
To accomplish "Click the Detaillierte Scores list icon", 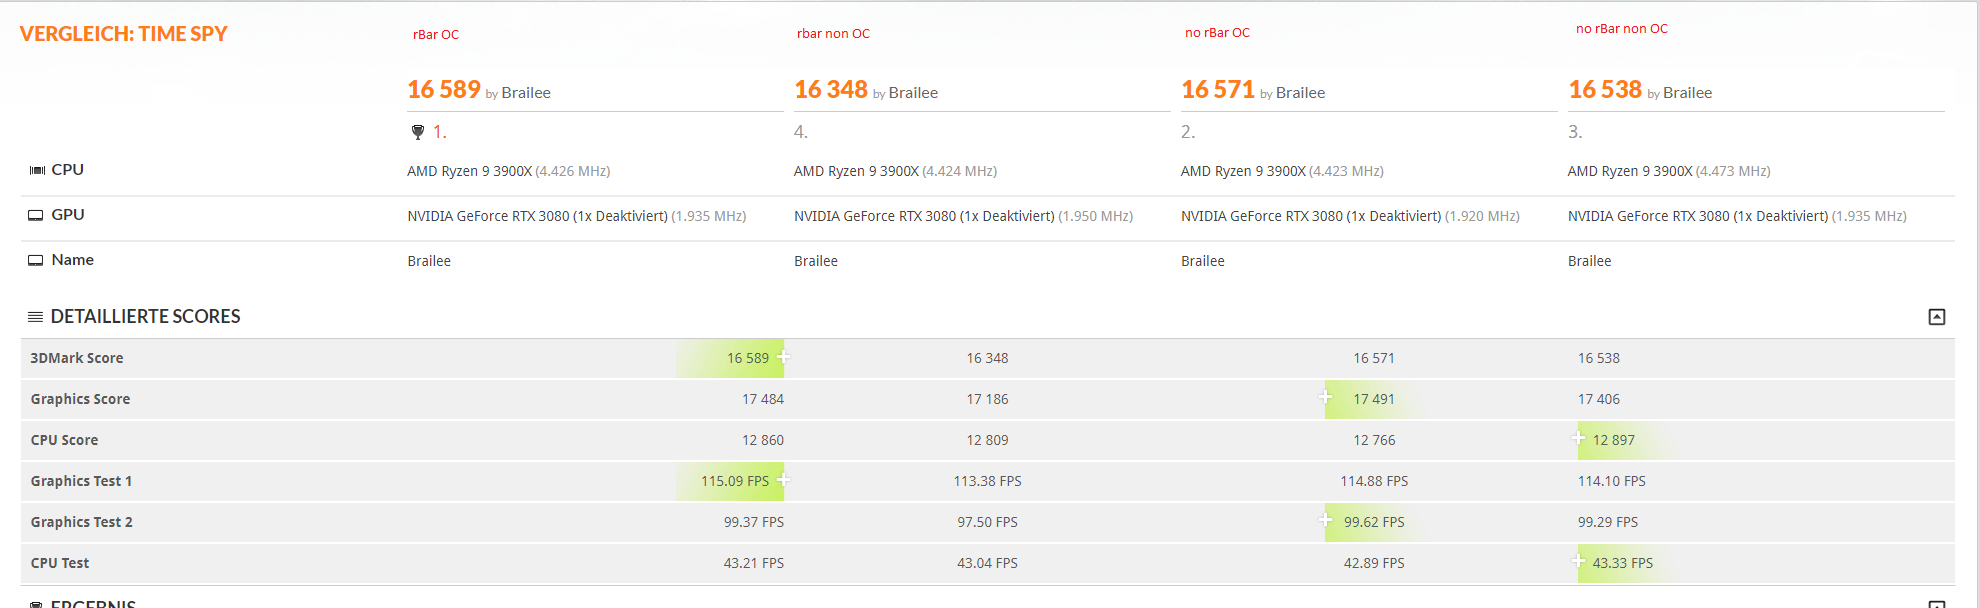I will point(35,317).
